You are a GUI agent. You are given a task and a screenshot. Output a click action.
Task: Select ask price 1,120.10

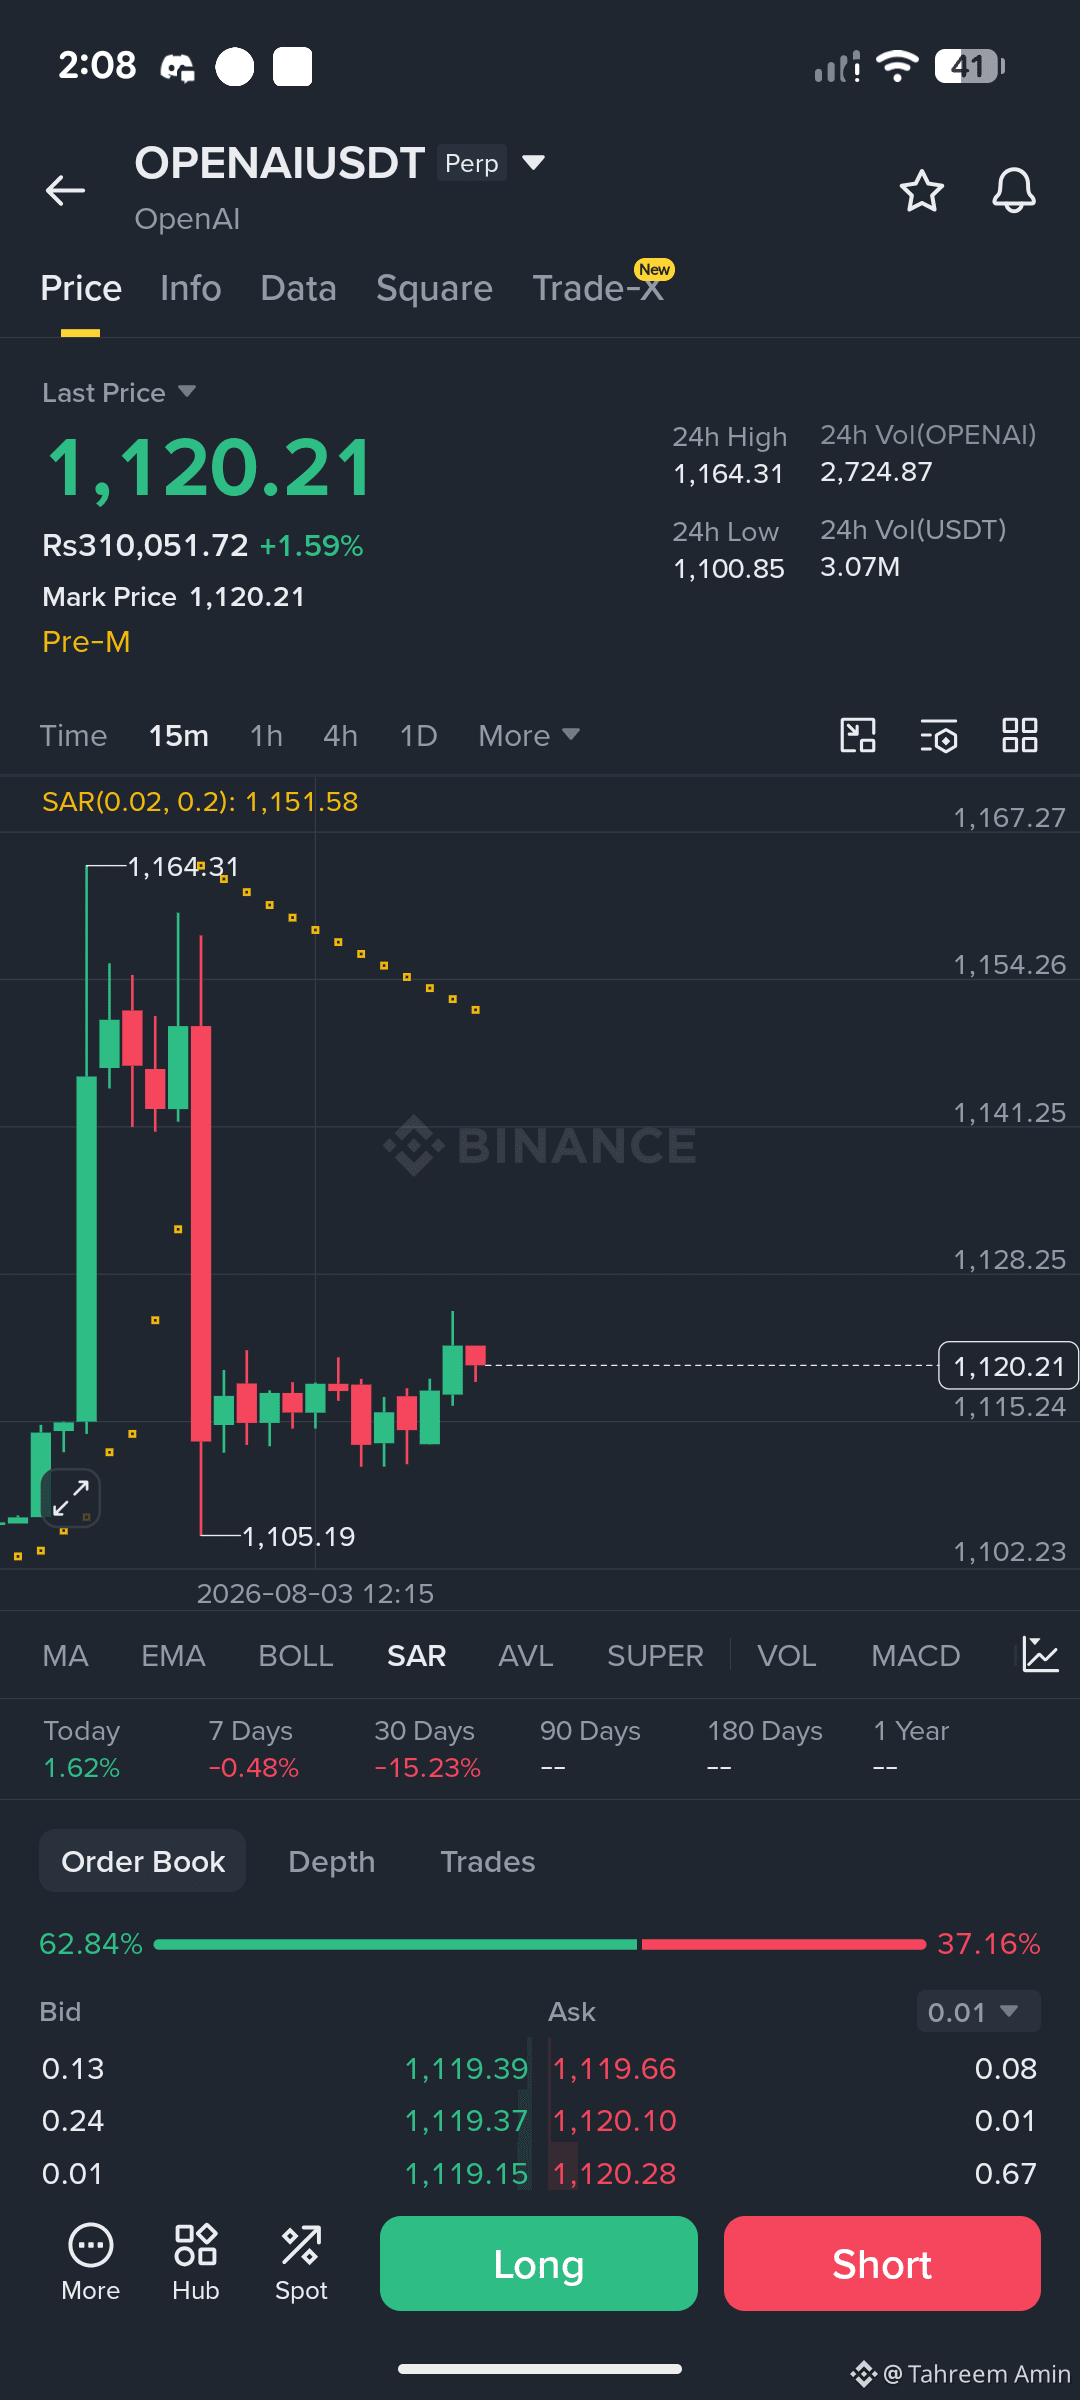click(614, 2121)
